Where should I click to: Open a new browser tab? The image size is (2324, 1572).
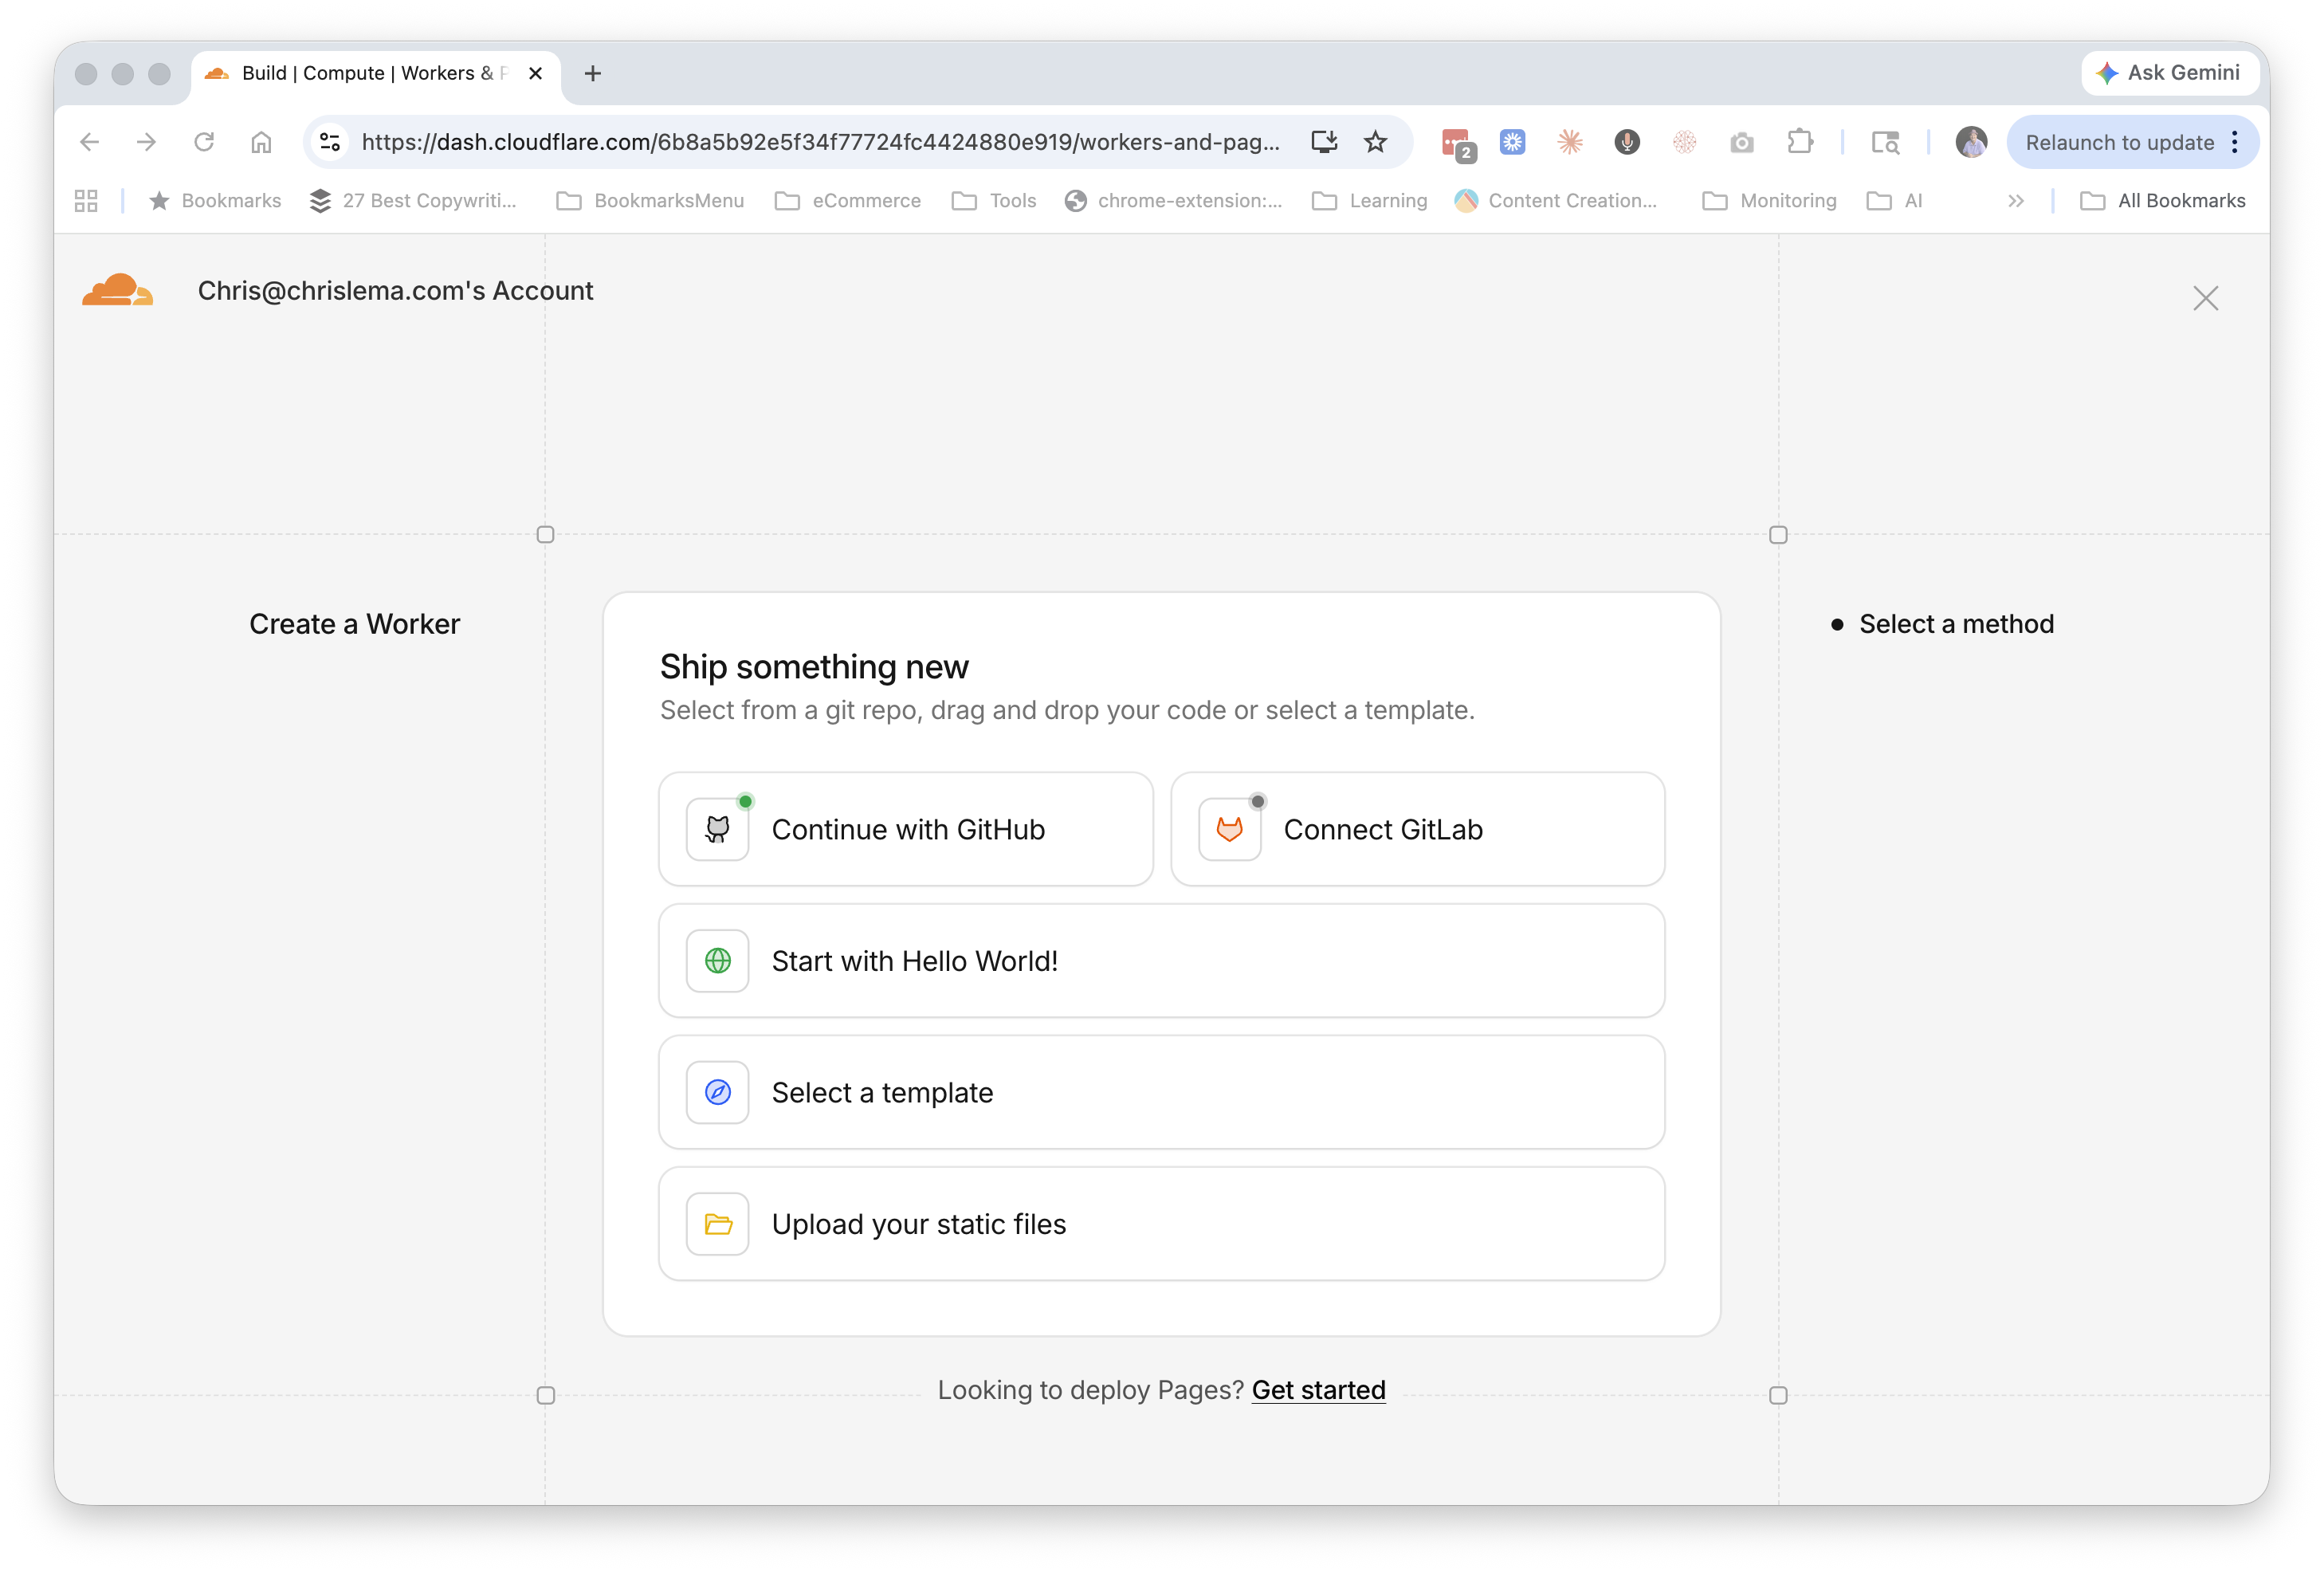click(x=592, y=73)
